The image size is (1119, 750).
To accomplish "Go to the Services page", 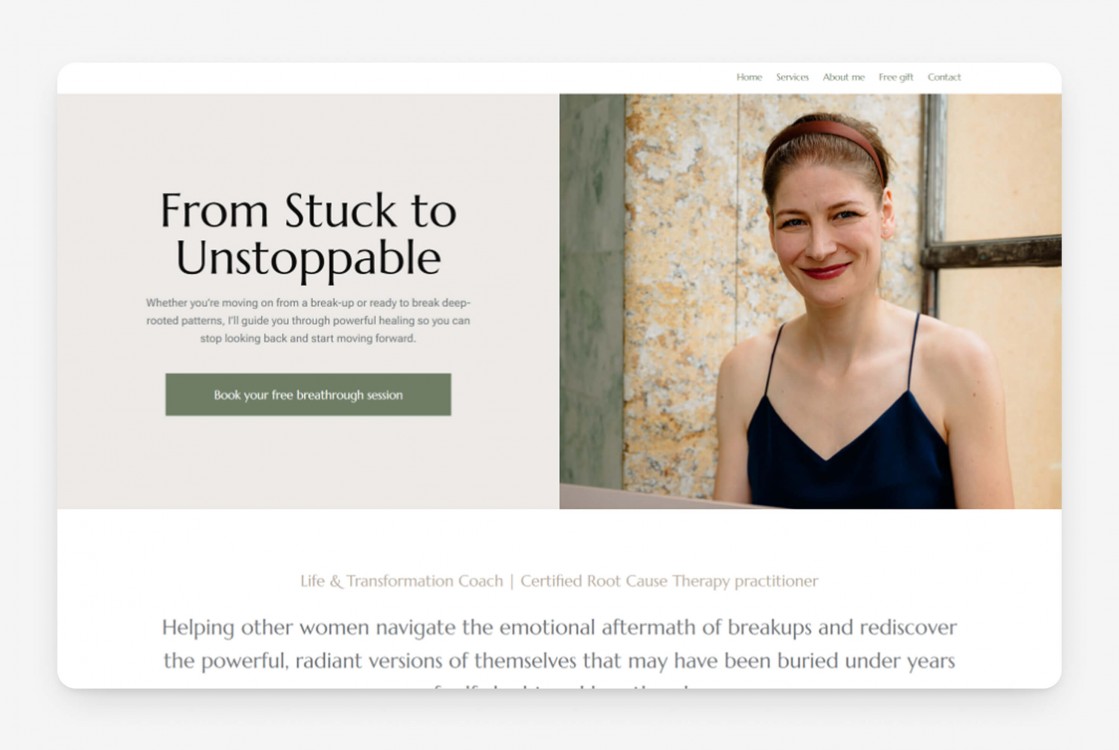I will pyautogui.click(x=792, y=77).
